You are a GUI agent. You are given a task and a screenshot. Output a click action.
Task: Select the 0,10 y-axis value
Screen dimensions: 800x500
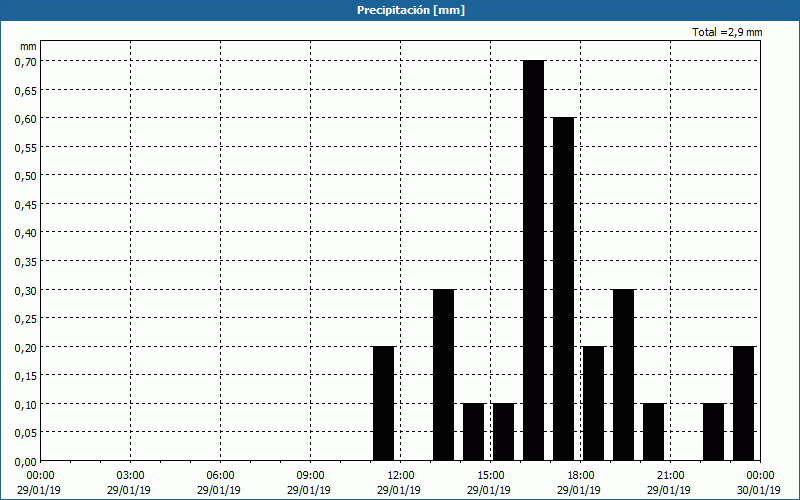pyautogui.click(x=26, y=405)
